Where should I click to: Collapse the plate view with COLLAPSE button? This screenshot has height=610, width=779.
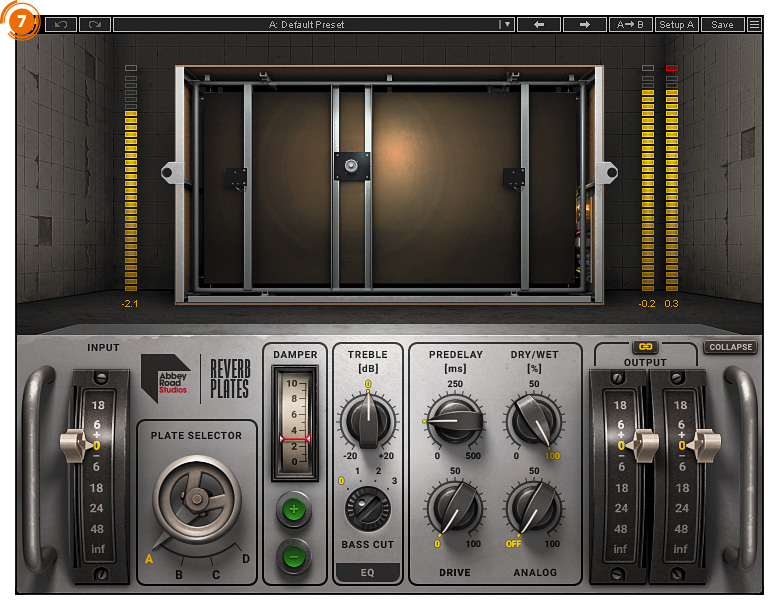(730, 347)
